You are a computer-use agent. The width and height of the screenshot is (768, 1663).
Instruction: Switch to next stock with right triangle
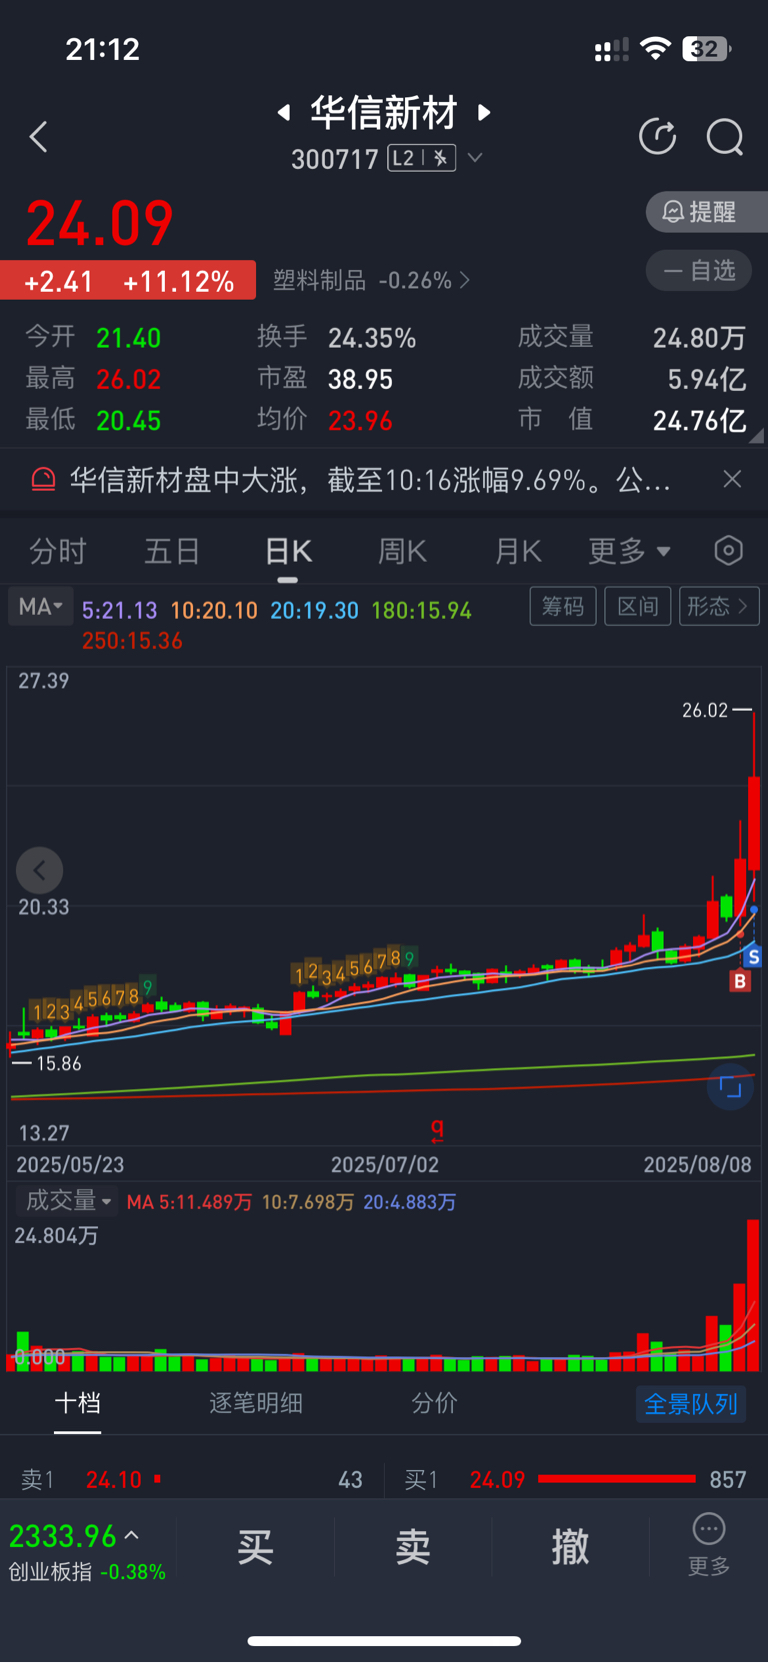(x=485, y=112)
